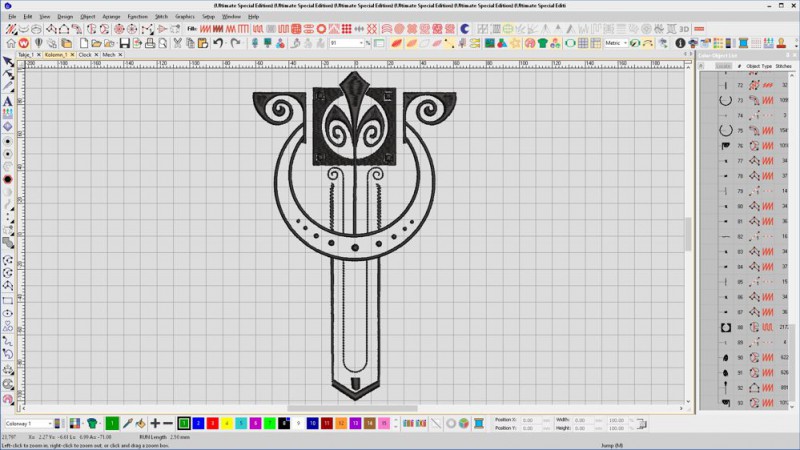
Task: Save design with the floppy disk icon
Action: click(x=124, y=43)
